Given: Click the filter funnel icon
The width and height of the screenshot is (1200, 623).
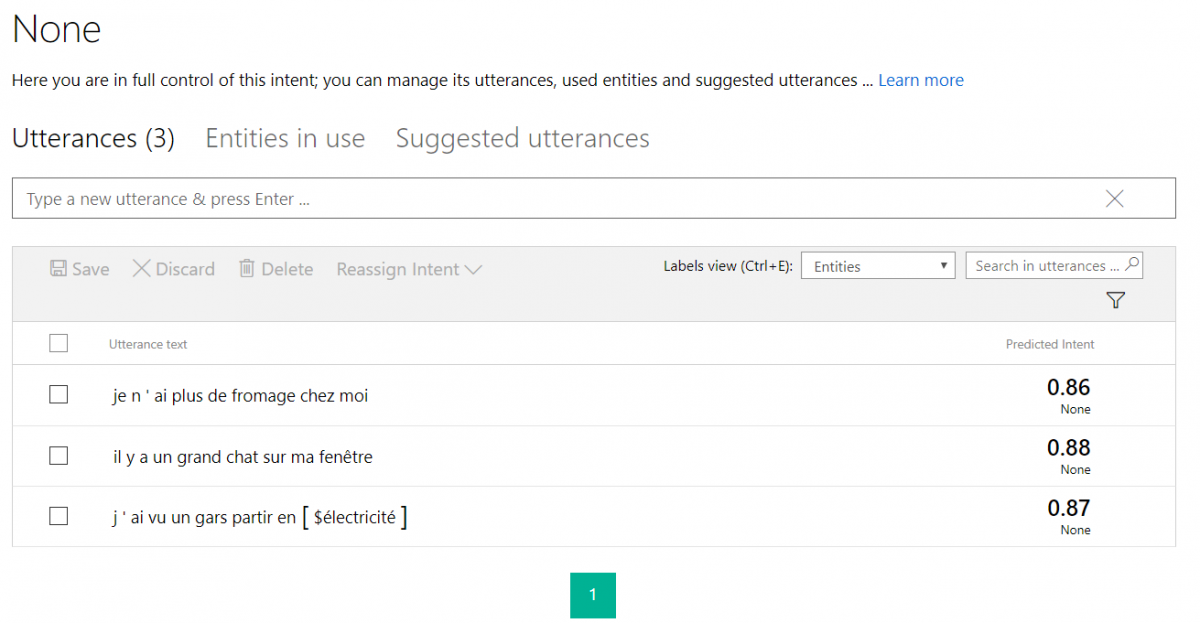Looking at the screenshot, I should click(x=1116, y=300).
